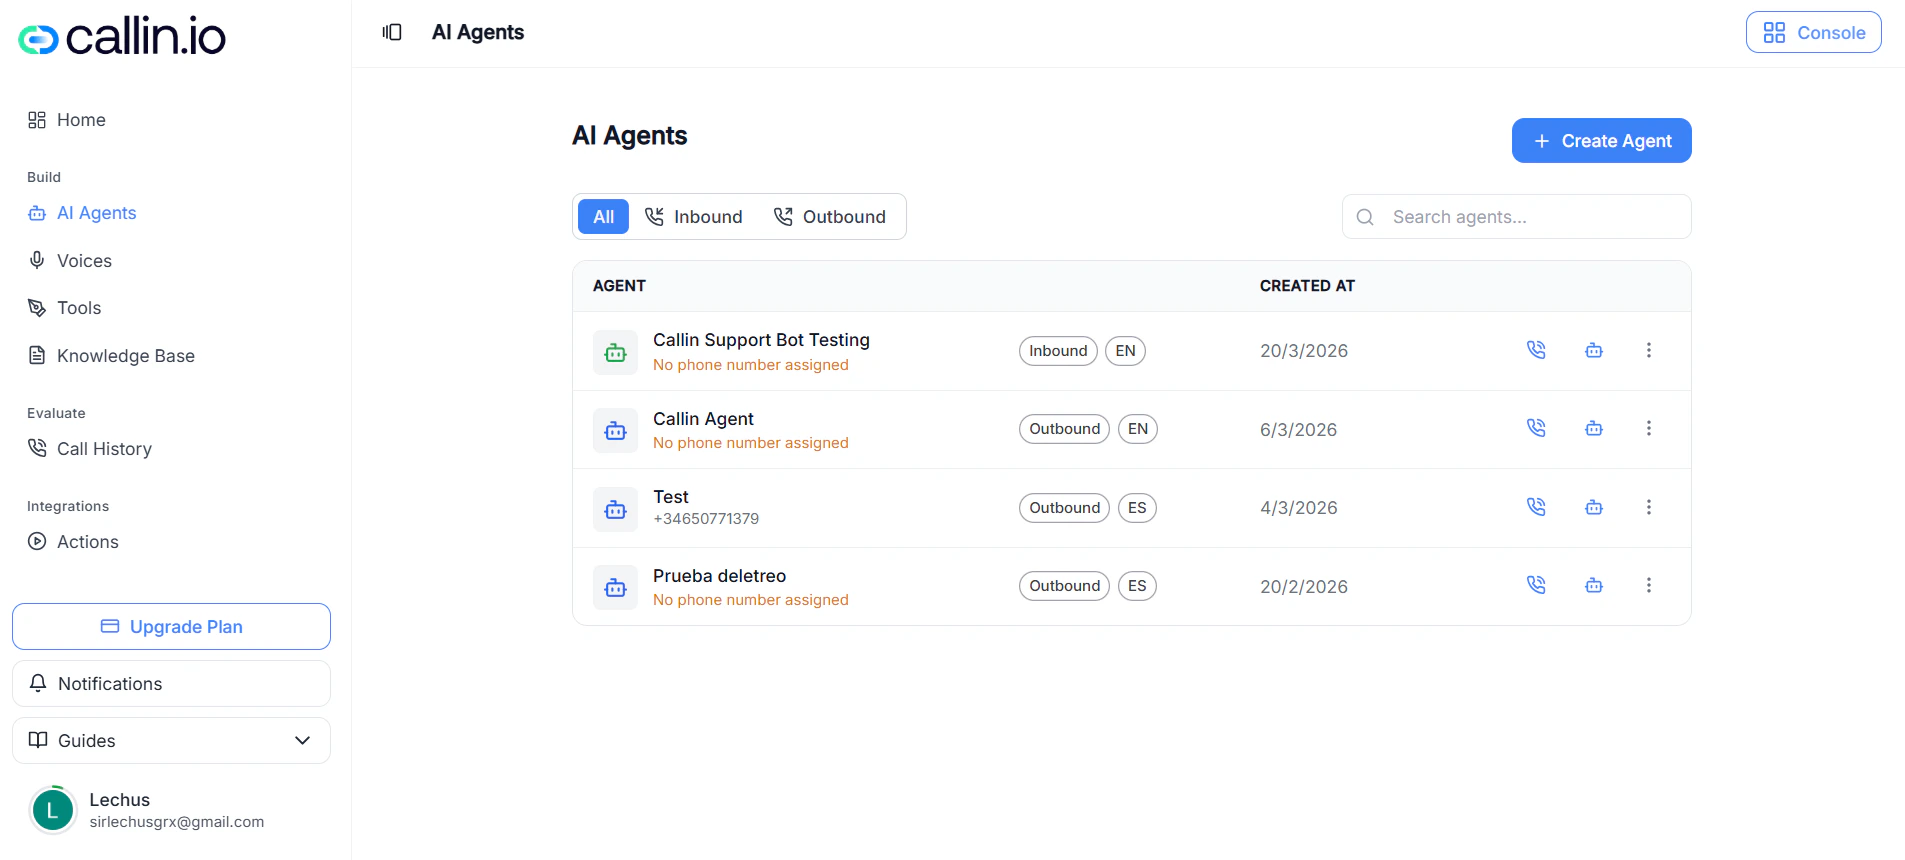Click Outbound badge on Test row
Screen dimensions: 1905x860
[1064, 508]
